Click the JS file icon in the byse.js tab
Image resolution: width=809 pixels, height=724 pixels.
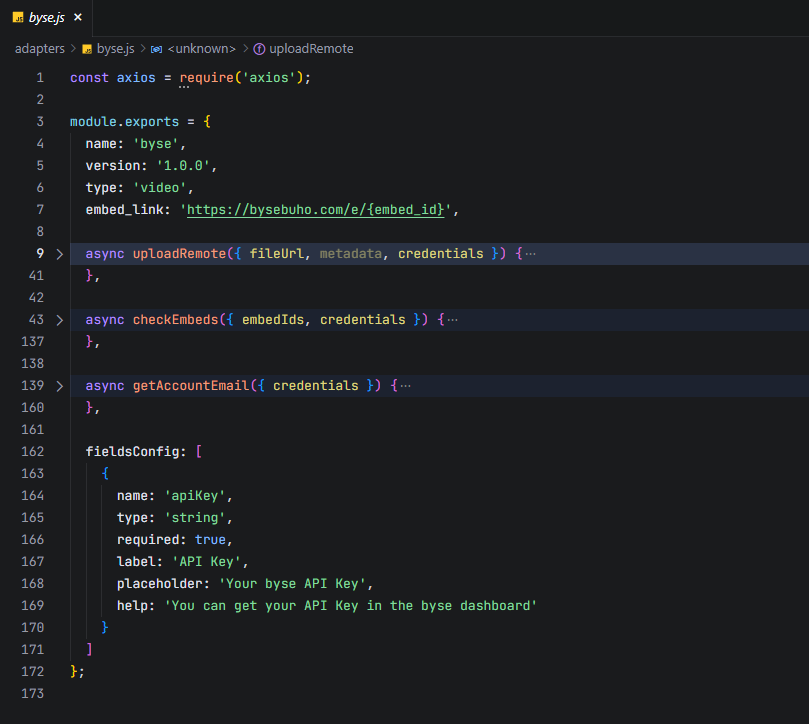coord(17,18)
